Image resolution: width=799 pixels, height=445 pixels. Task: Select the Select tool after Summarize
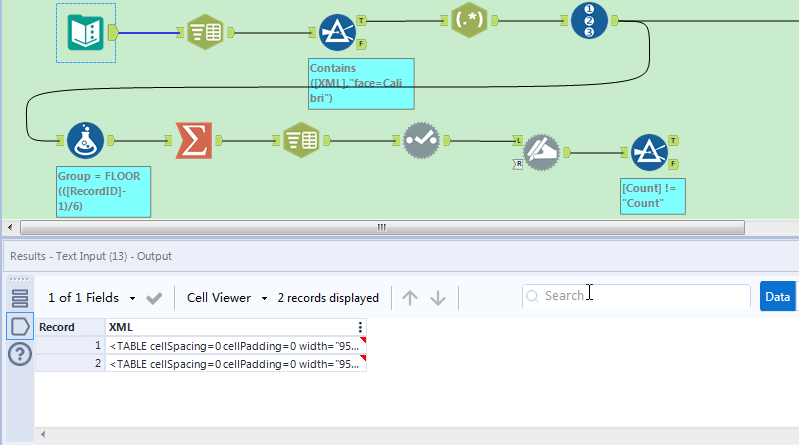301,140
